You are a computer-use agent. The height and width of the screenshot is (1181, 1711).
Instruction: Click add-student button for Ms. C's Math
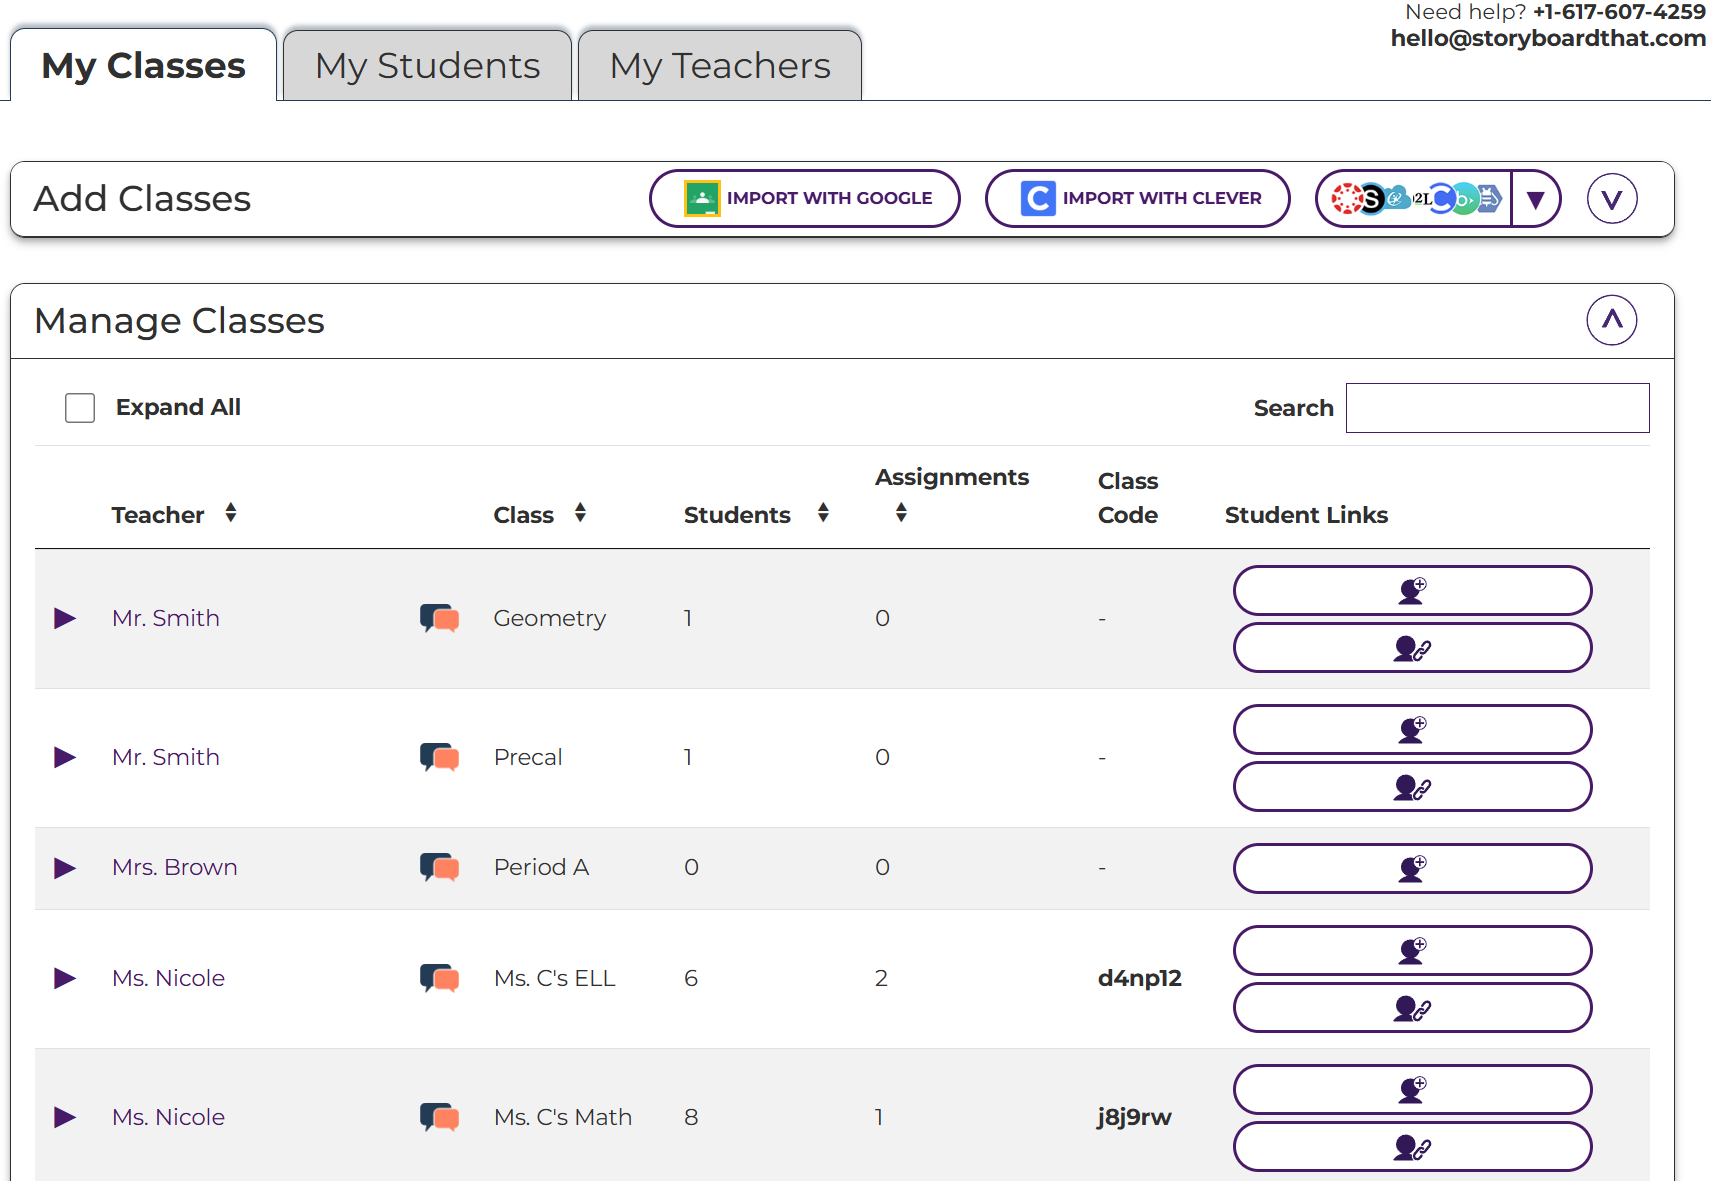point(1412,1089)
